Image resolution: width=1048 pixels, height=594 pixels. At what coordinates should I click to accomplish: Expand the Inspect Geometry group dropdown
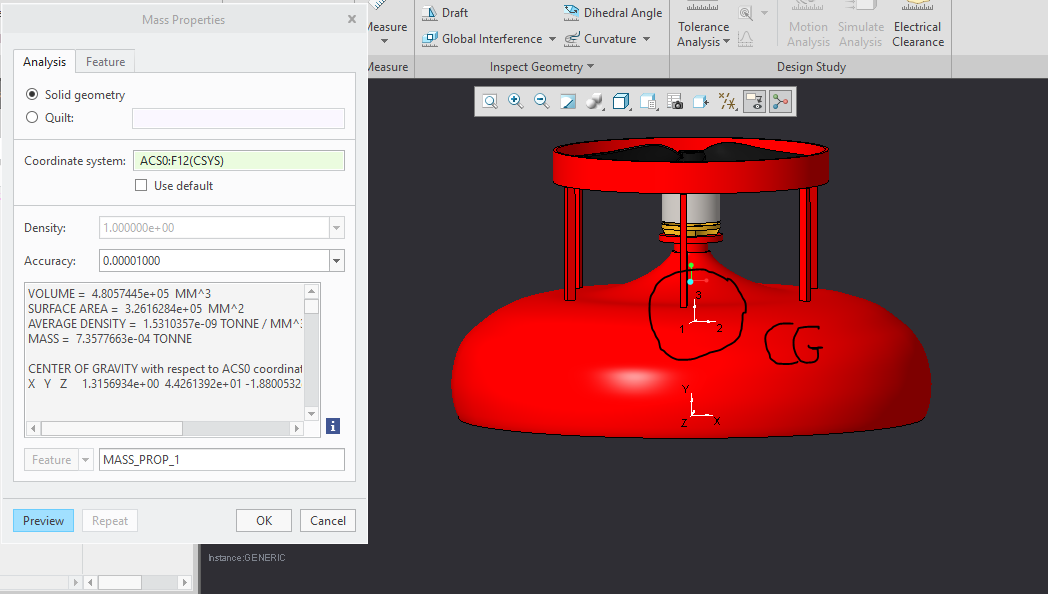590,67
